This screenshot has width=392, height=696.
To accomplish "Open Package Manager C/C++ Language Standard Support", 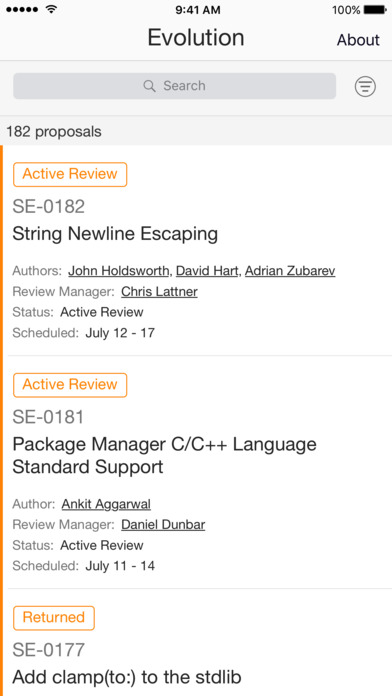I will pos(164,456).
